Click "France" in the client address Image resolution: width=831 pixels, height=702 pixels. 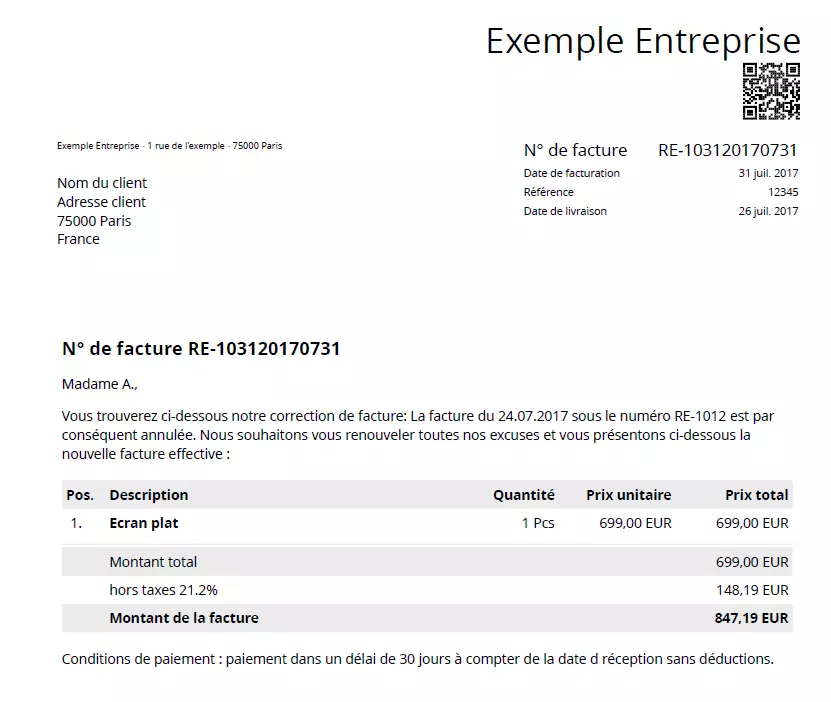[x=78, y=239]
